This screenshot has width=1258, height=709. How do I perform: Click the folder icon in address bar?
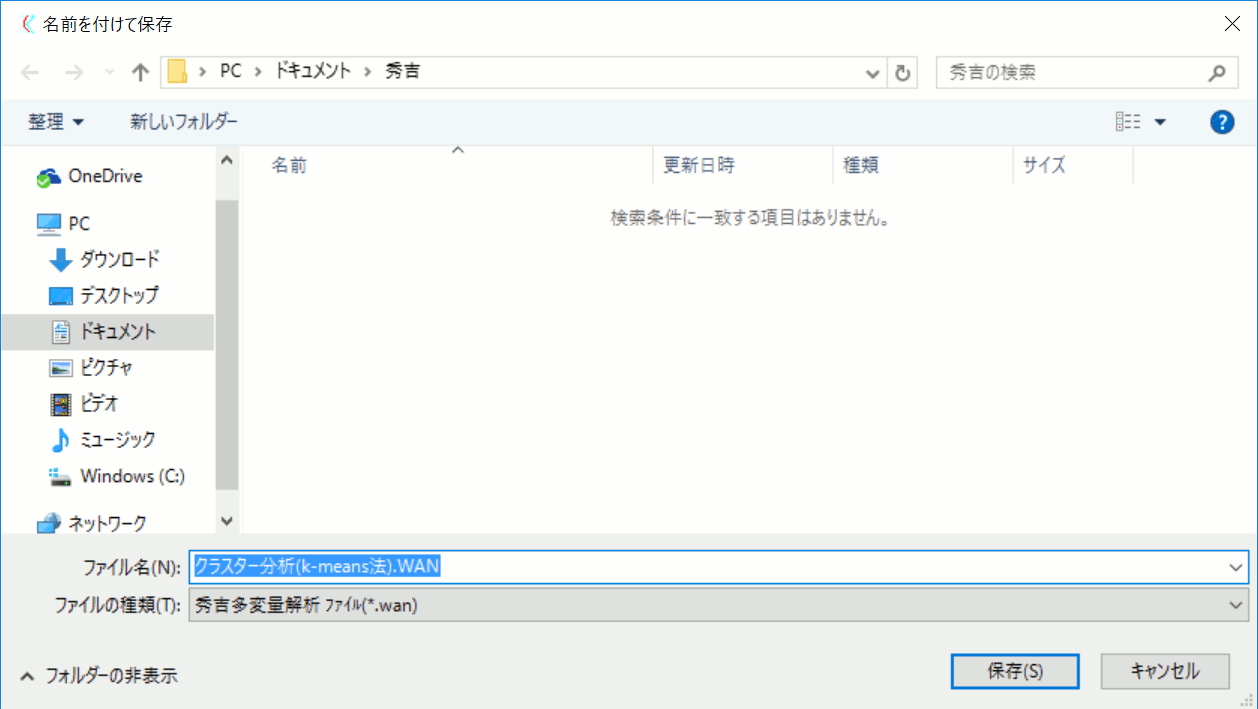click(178, 72)
